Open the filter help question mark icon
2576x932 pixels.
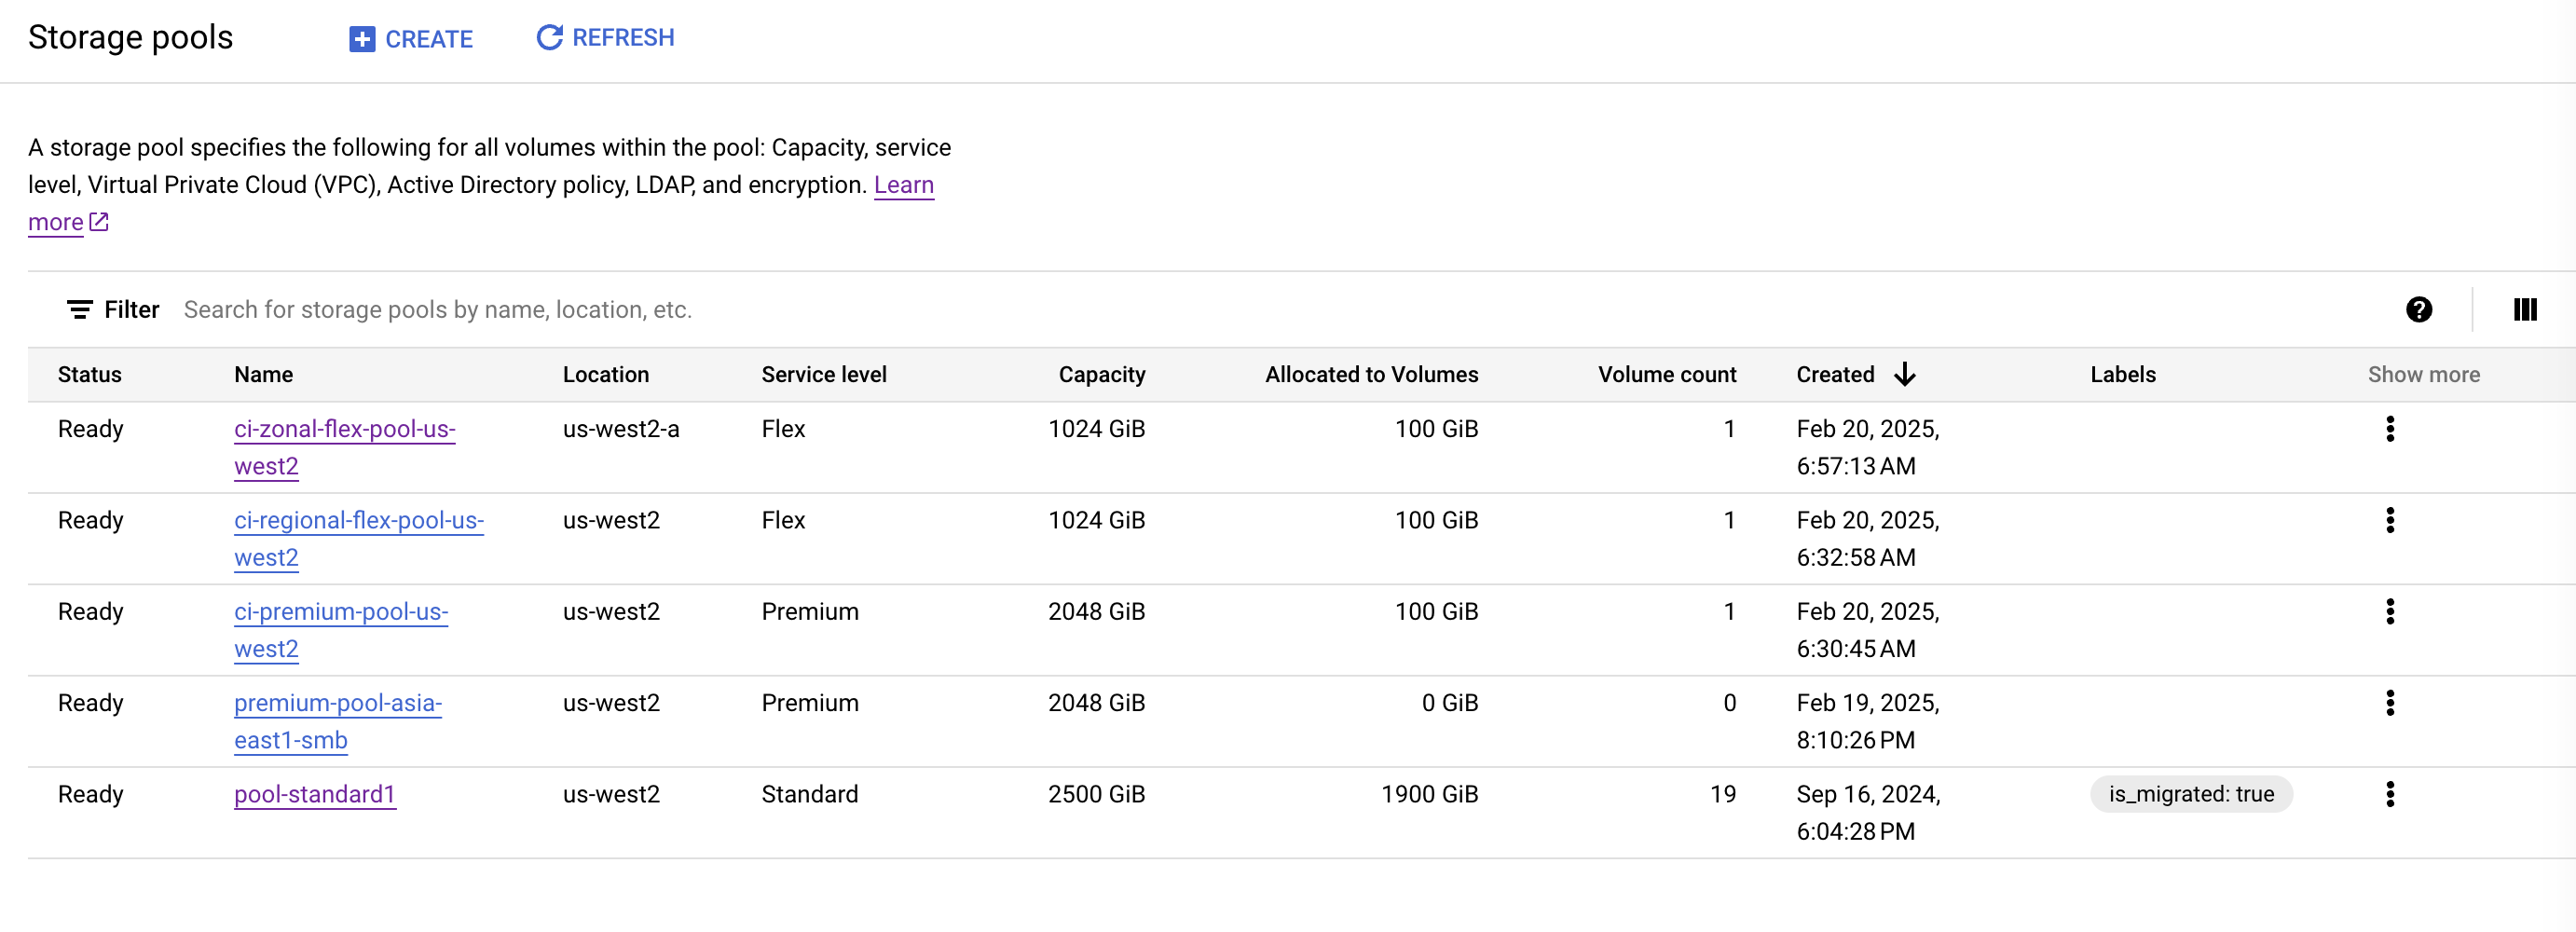click(2418, 310)
